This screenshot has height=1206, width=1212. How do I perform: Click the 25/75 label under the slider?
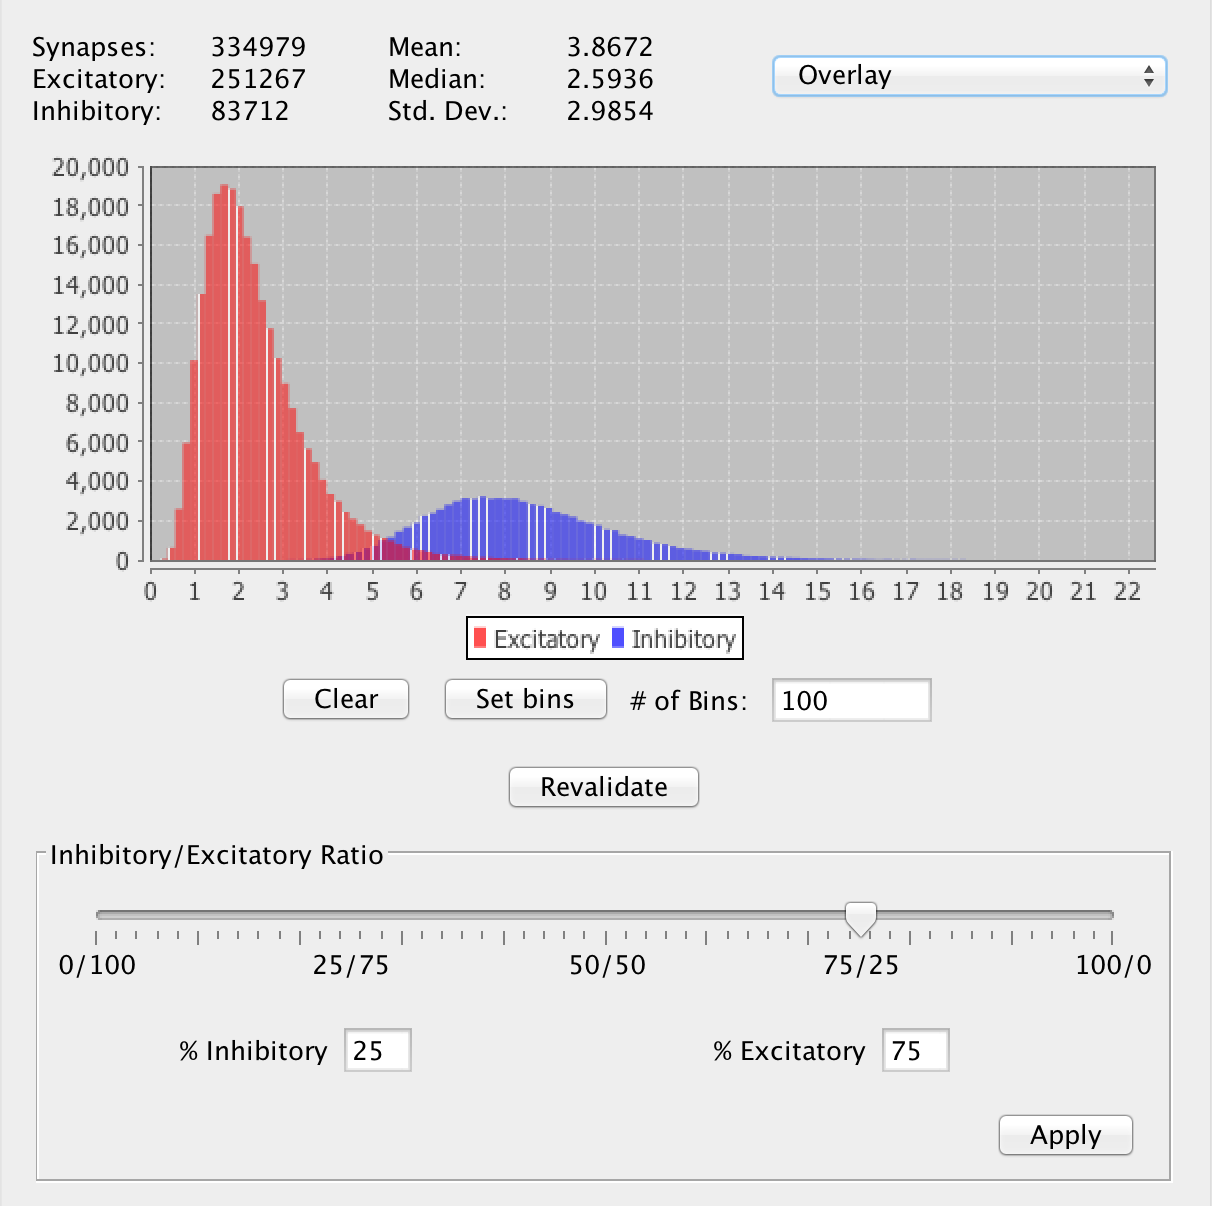point(350,965)
